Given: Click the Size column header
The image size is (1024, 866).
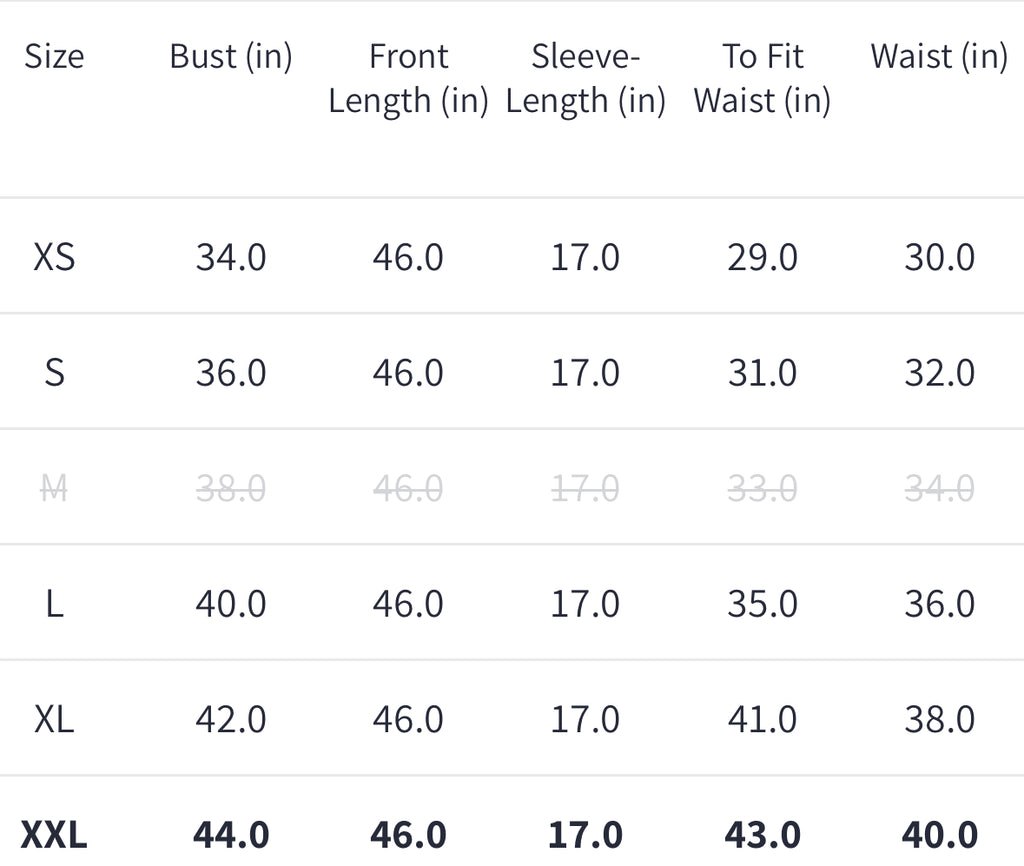Looking at the screenshot, I should click(54, 56).
